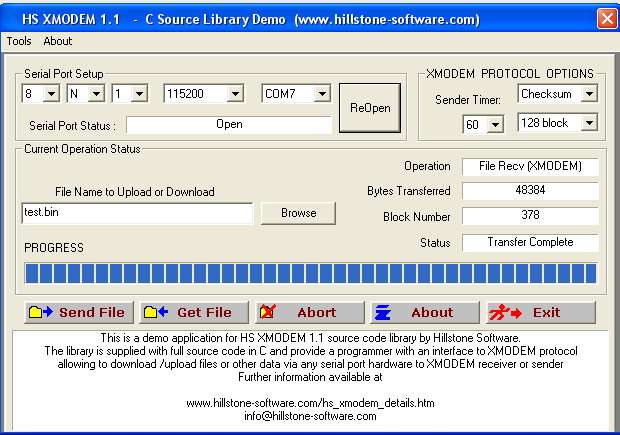This screenshot has width=620, height=435.
Task: Click the folder arrow icon on Send File
Action: click(x=41, y=312)
